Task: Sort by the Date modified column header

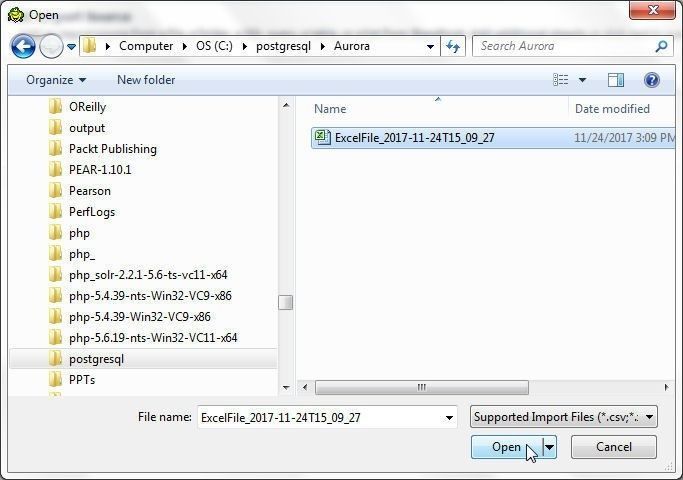Action: click(x=612, y=109)
